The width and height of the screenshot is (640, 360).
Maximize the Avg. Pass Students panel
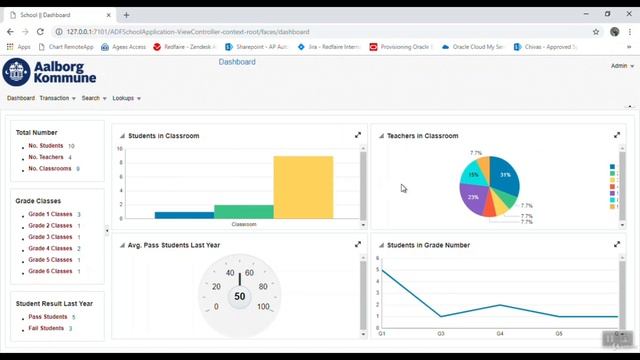[x=358, y=244]
